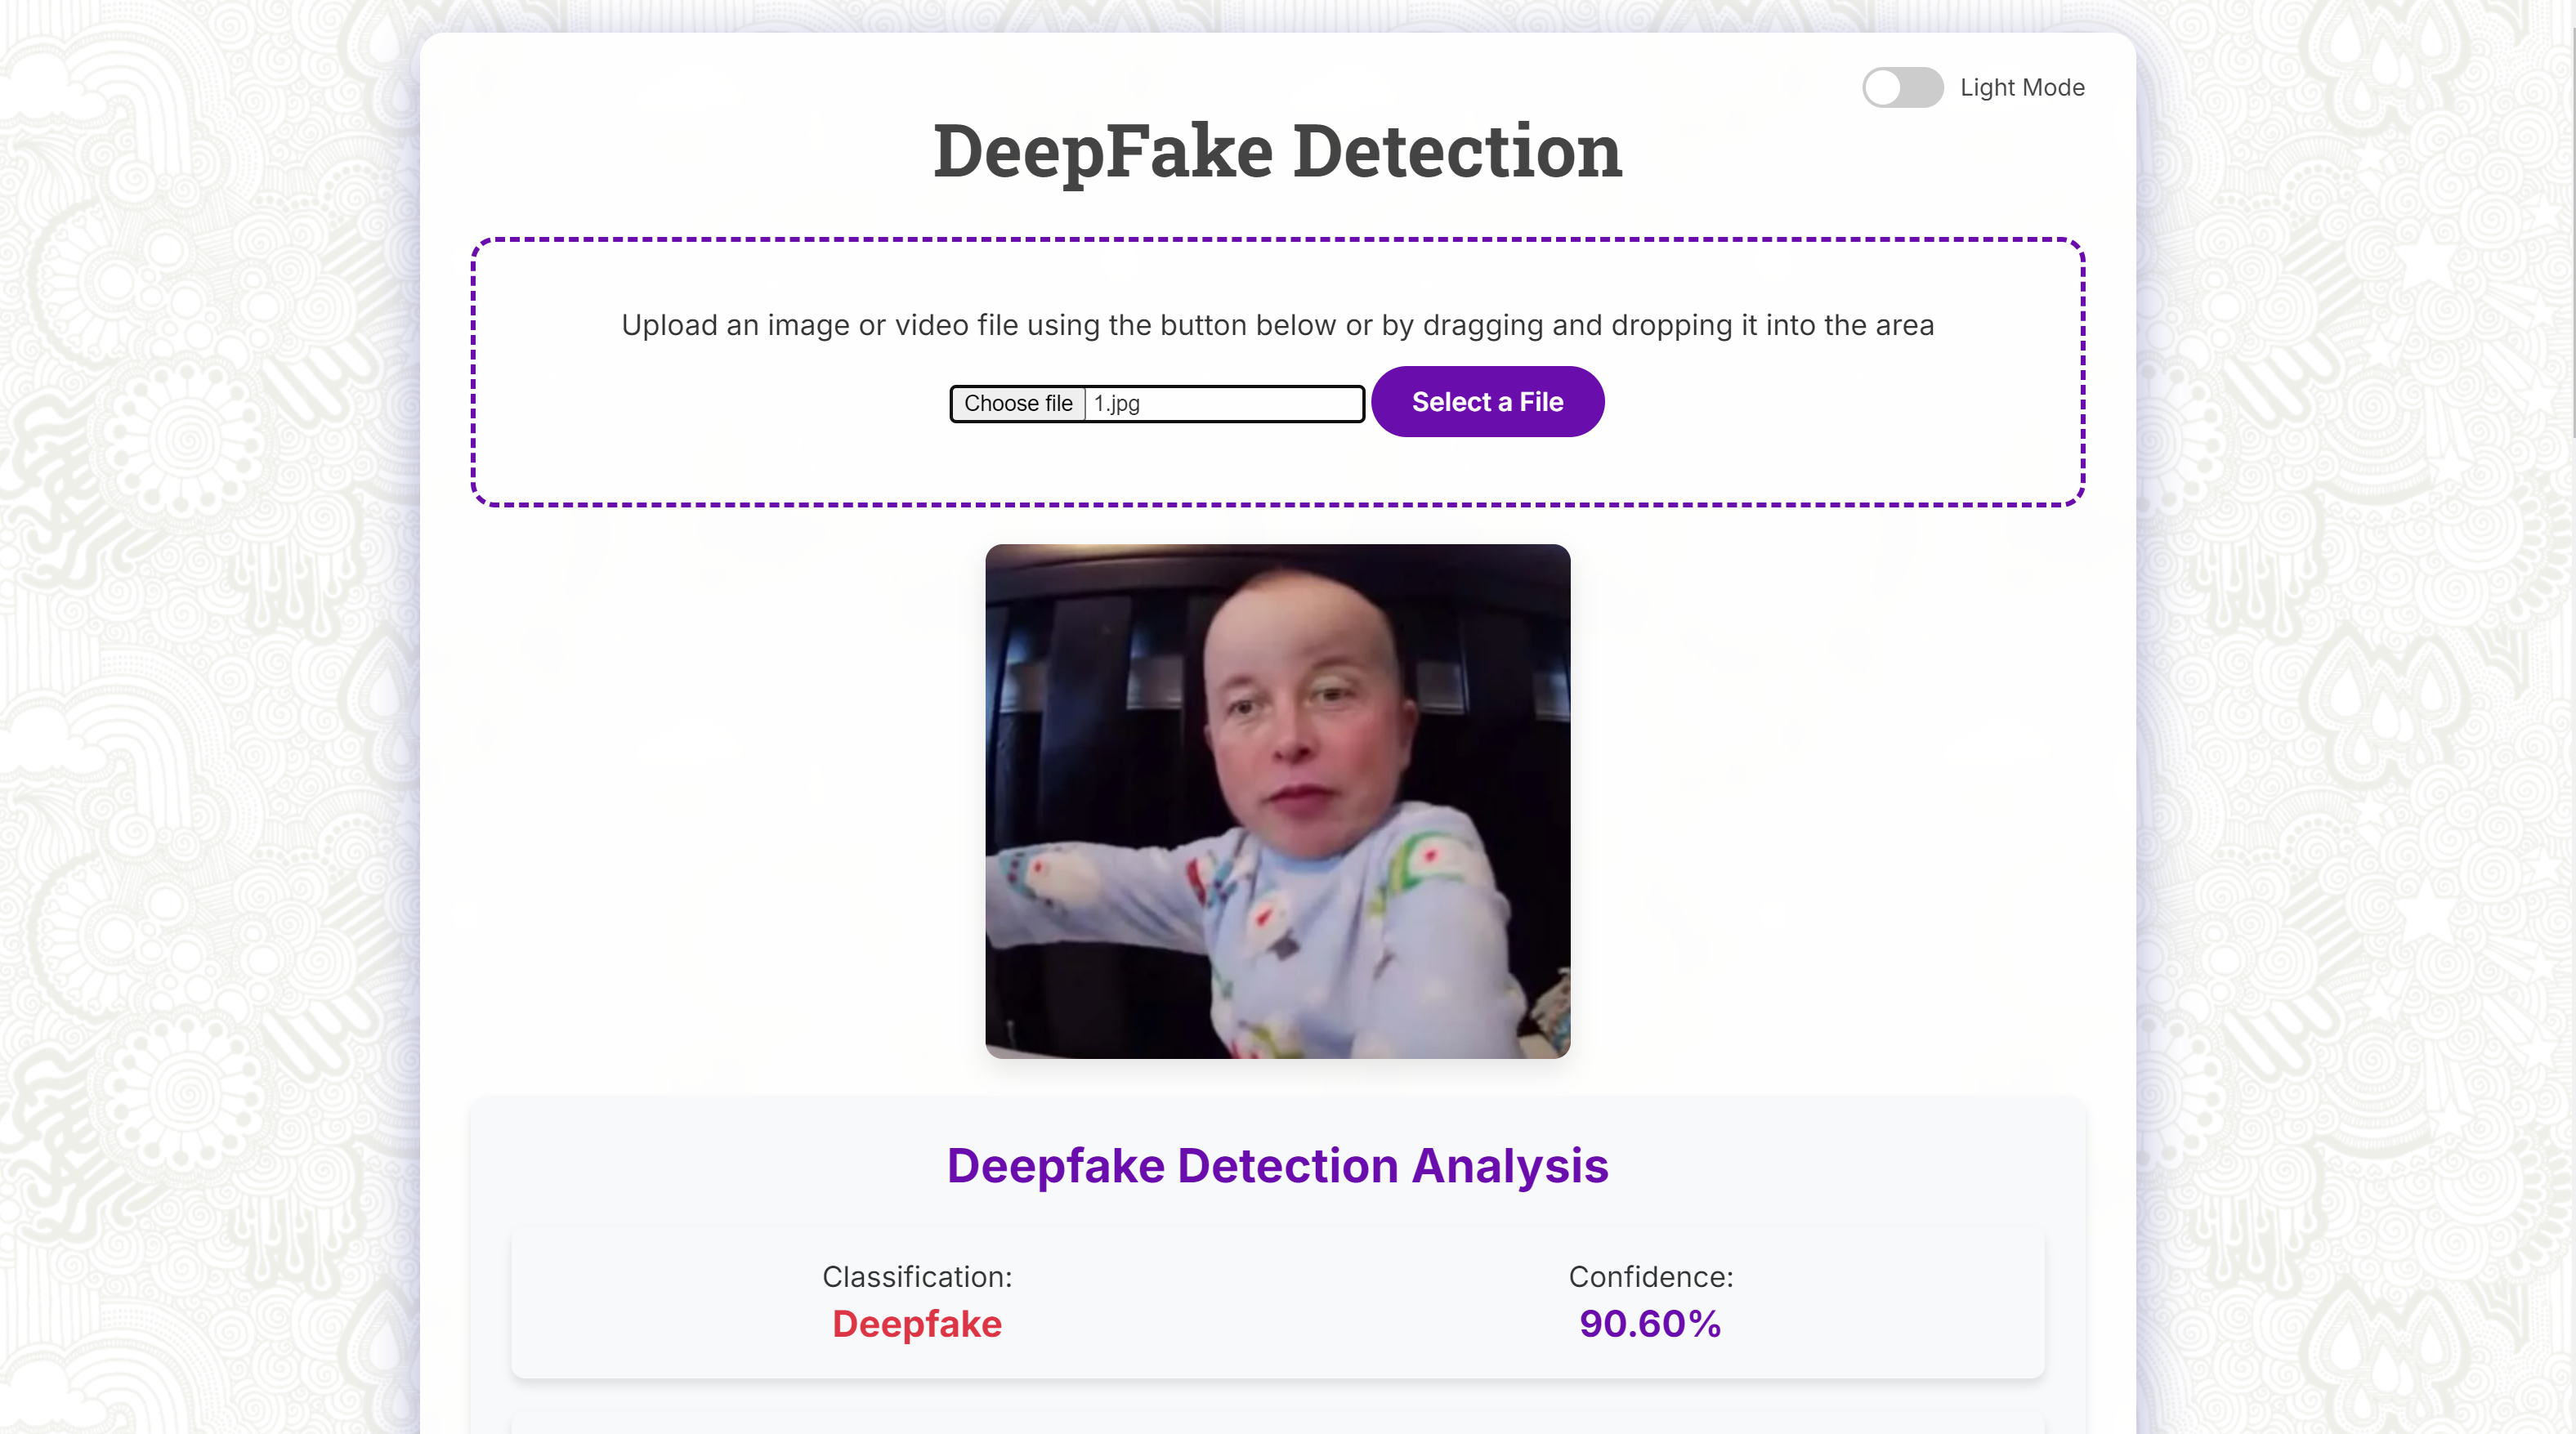The image size is (2576, 1434).
Task: Click the DeepFake Detection page title
Action: 1277,152
